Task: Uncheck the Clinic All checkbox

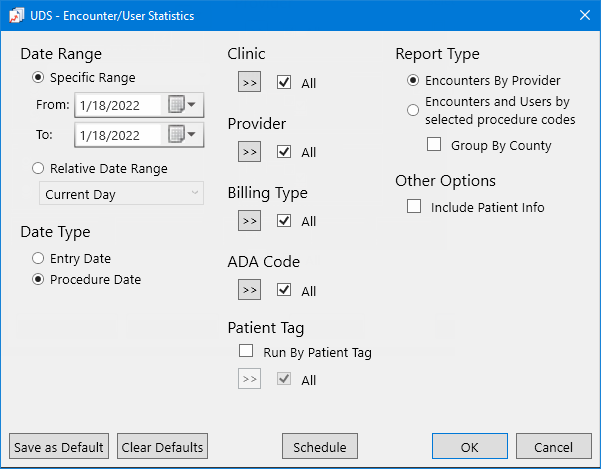Action: (x=284, y=82)
